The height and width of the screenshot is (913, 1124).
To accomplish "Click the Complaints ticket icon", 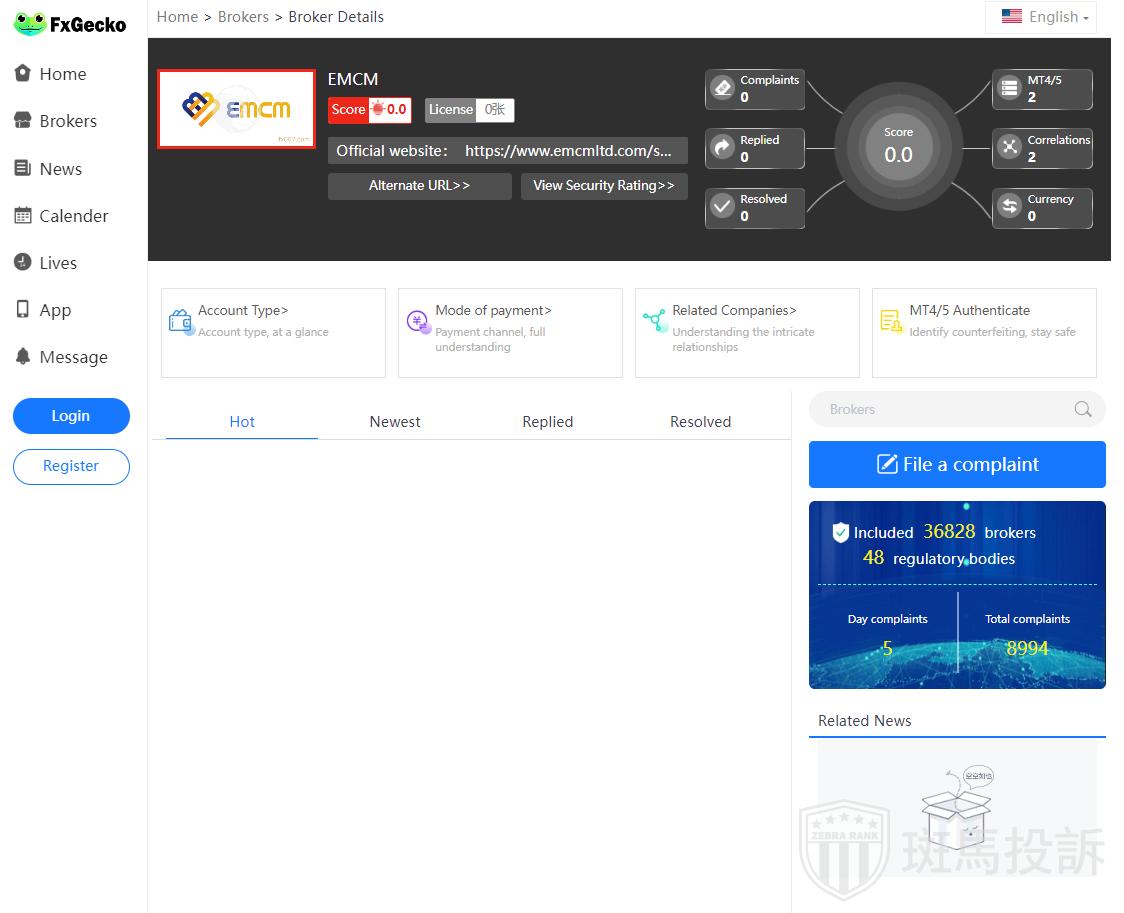I will (722, 88).
